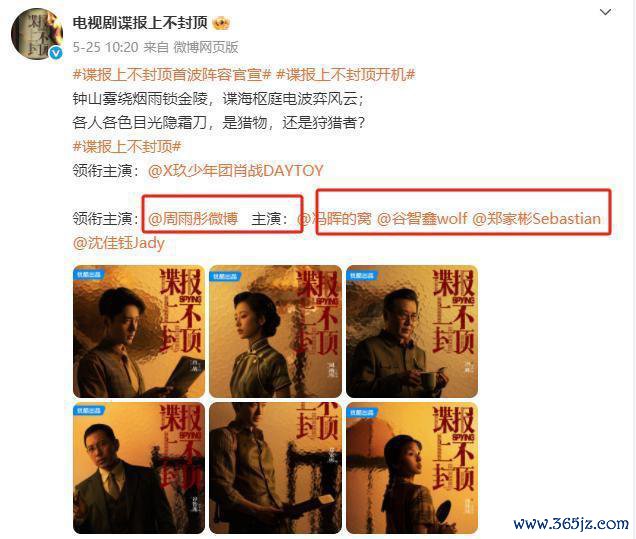Screen dimensions: 636x539
Task: Open the post options chevron menu
Action: (605, 12)
